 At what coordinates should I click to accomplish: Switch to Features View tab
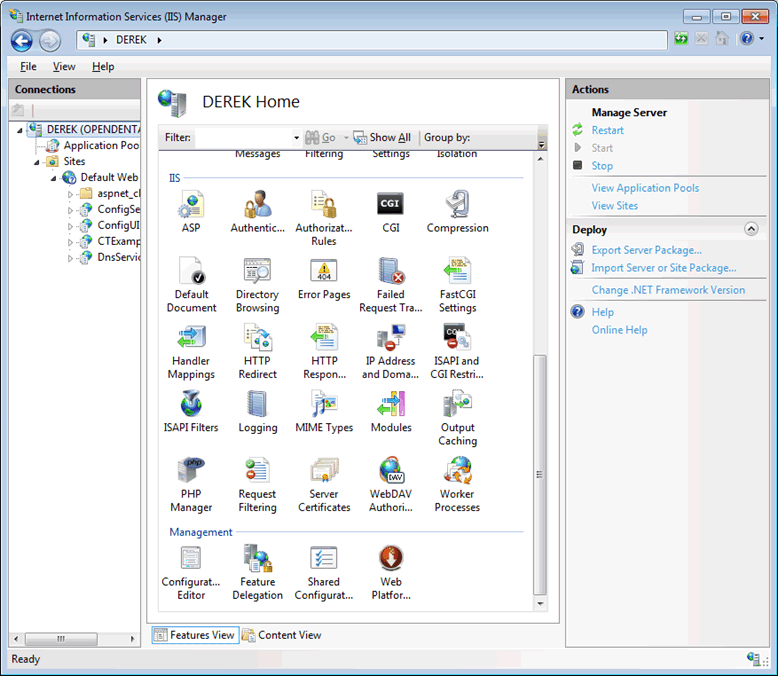point(195,635)
